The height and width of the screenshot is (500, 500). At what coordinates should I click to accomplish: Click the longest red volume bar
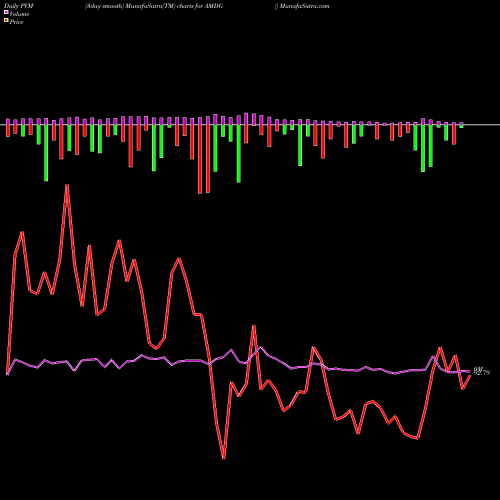200,159
